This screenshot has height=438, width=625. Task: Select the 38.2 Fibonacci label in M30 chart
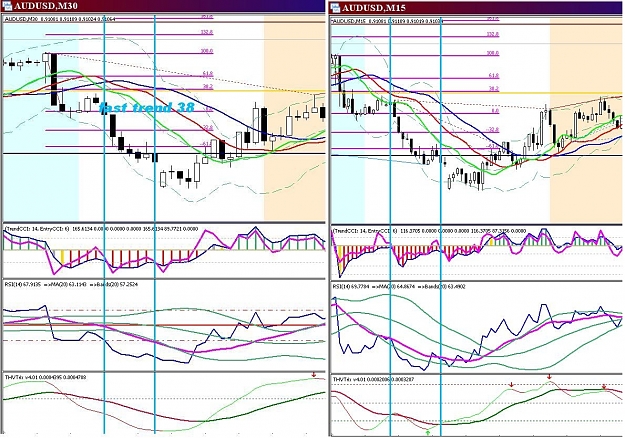point(208,86)
